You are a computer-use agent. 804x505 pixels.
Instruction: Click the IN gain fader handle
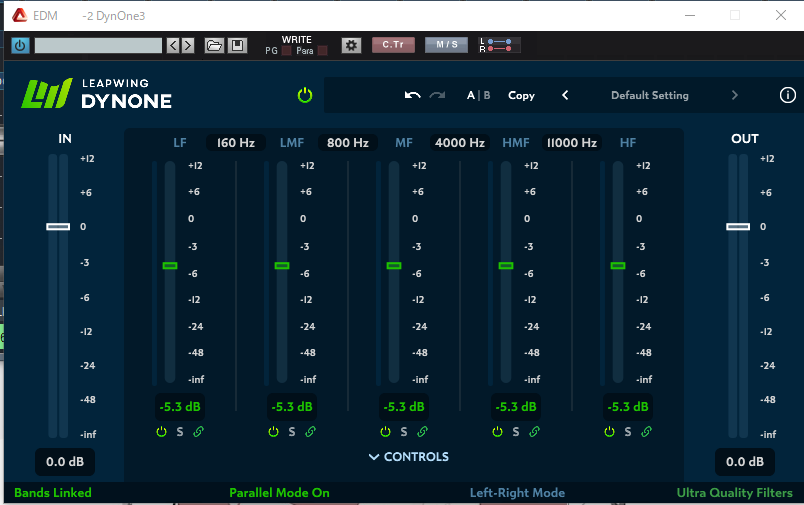pyautogui.click(x=58, y=227)
